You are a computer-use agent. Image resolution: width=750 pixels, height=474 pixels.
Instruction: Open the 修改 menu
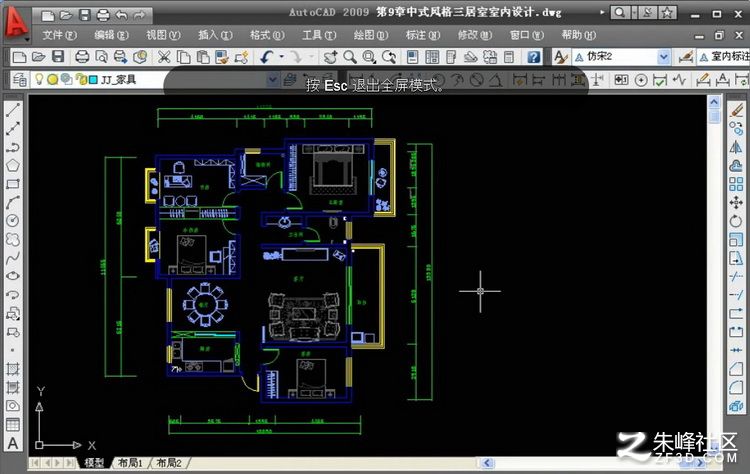pos(474,35)
